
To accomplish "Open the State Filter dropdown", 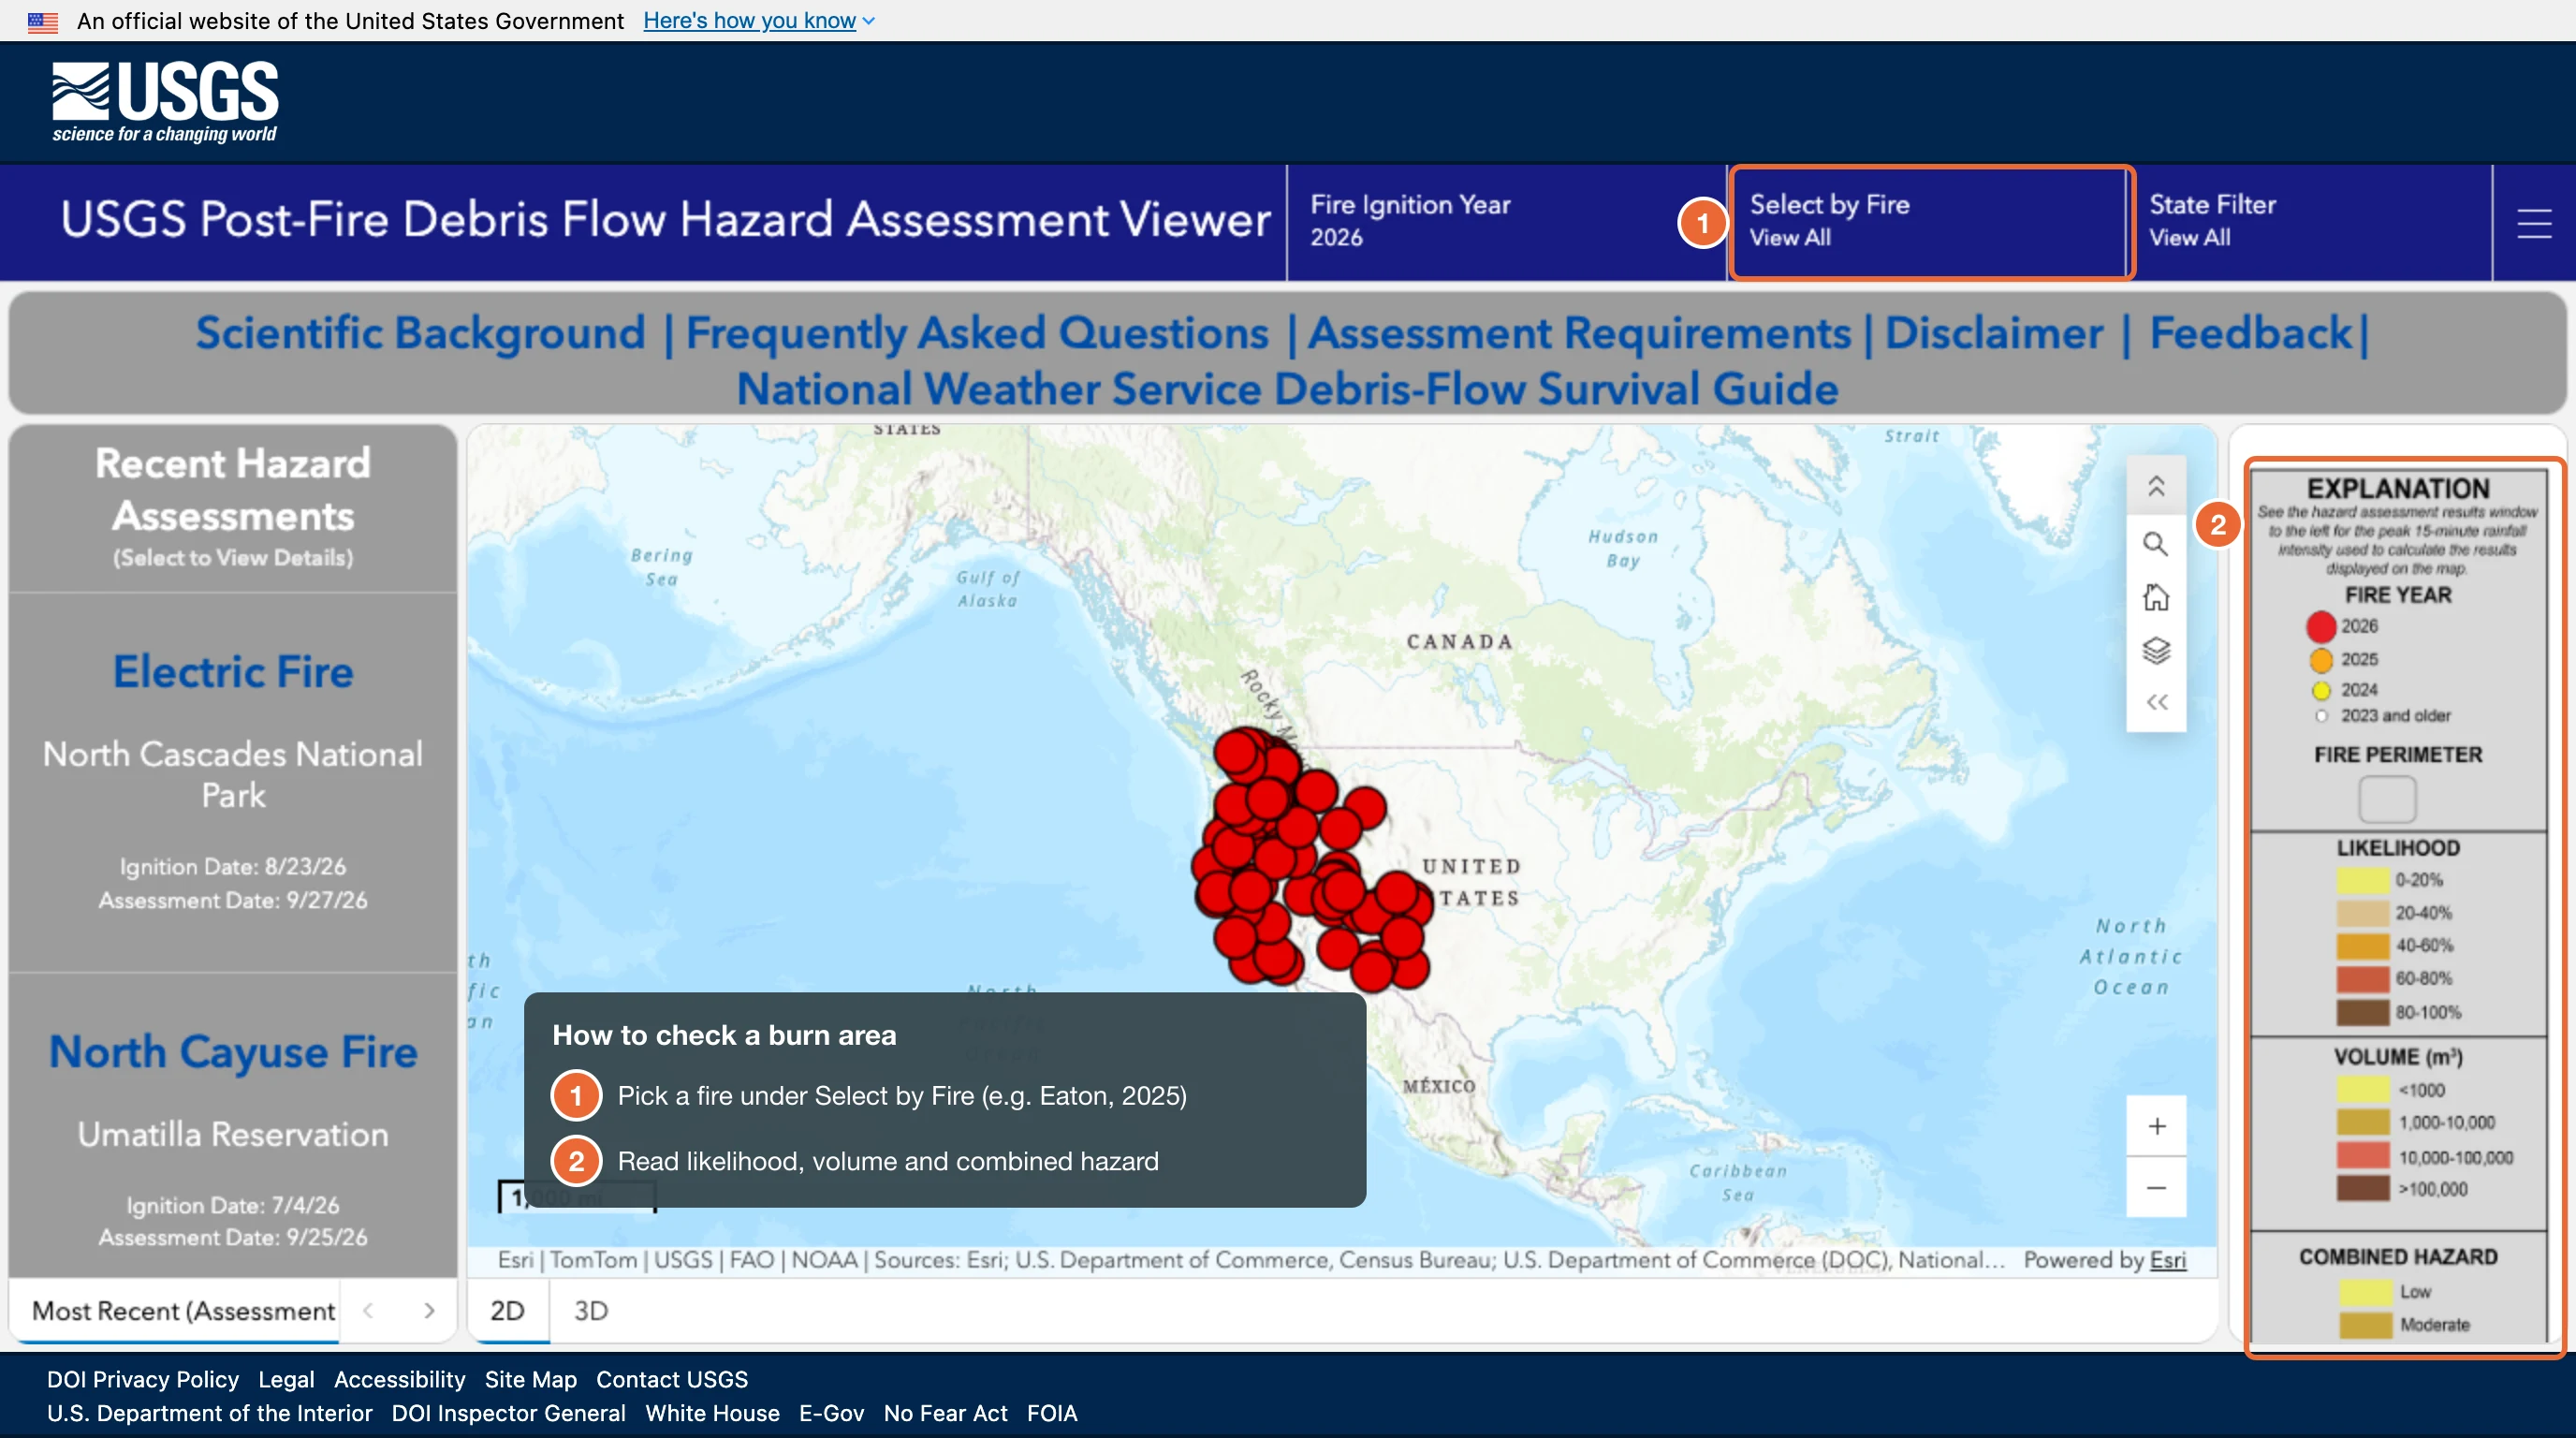I will pyautogui.click(x=2311, y=221).
